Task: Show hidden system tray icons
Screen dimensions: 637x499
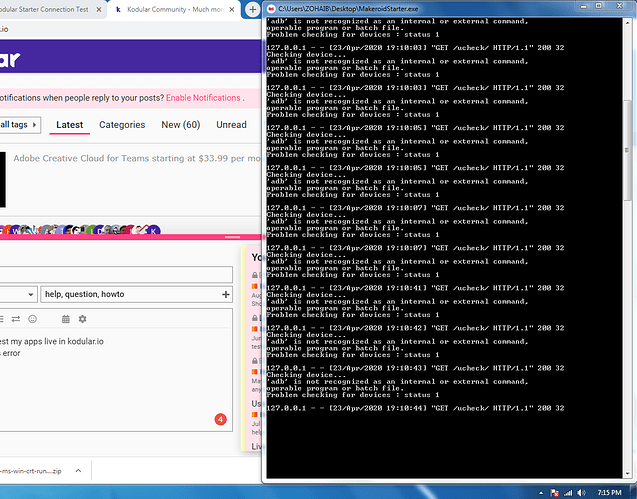Action: [541, 493]
